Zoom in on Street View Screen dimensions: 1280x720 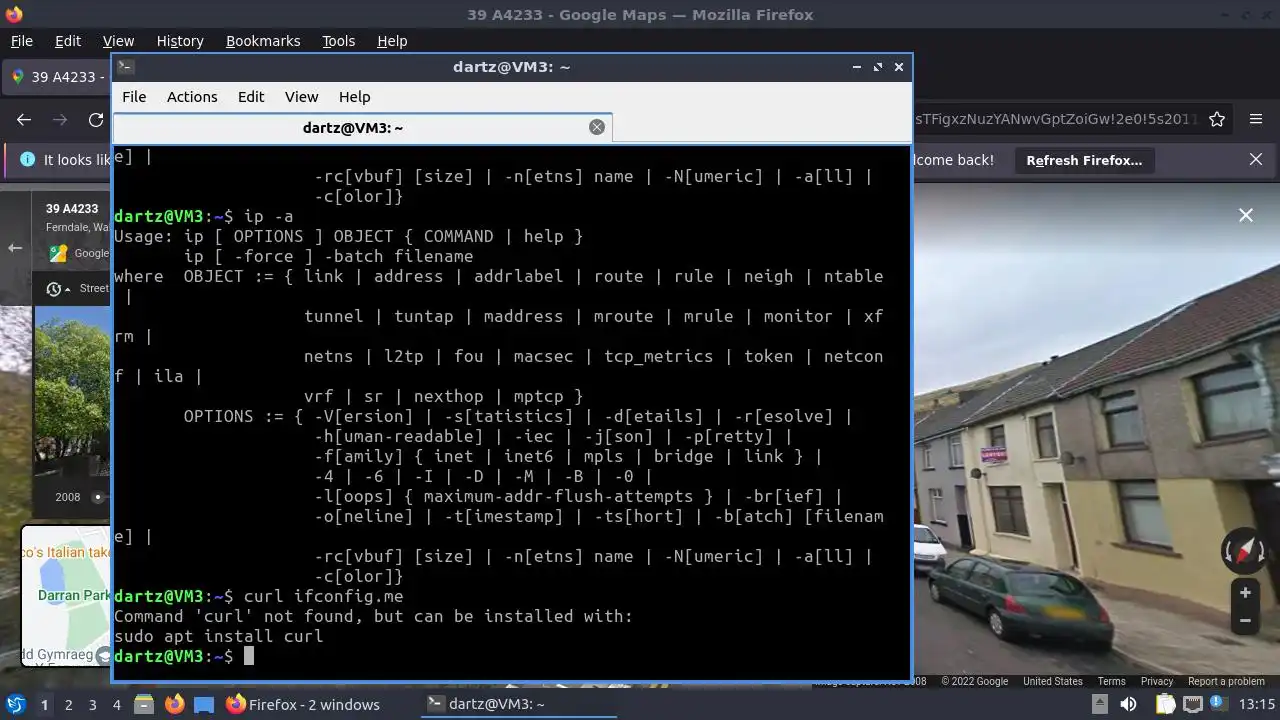click(1245, 593)
